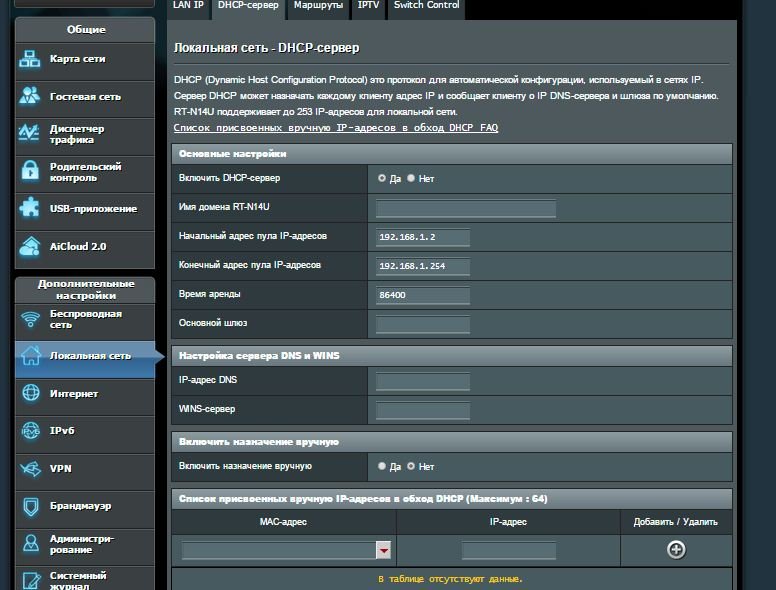
Task: Select Да for Включить DHCP-сервер
Action: [x=382, y=178]
